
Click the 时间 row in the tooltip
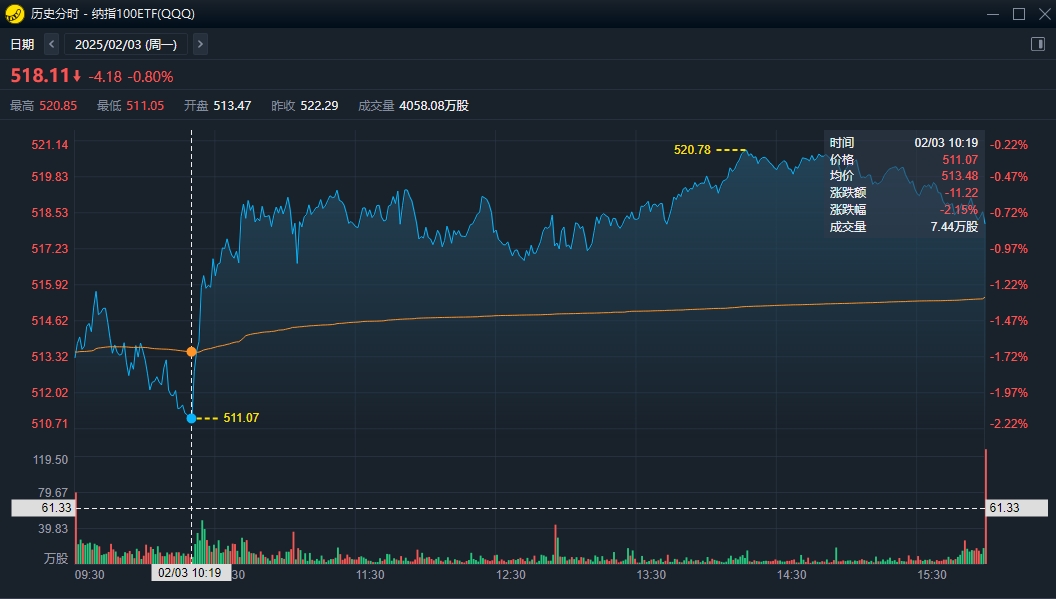[x=904, y=143]
